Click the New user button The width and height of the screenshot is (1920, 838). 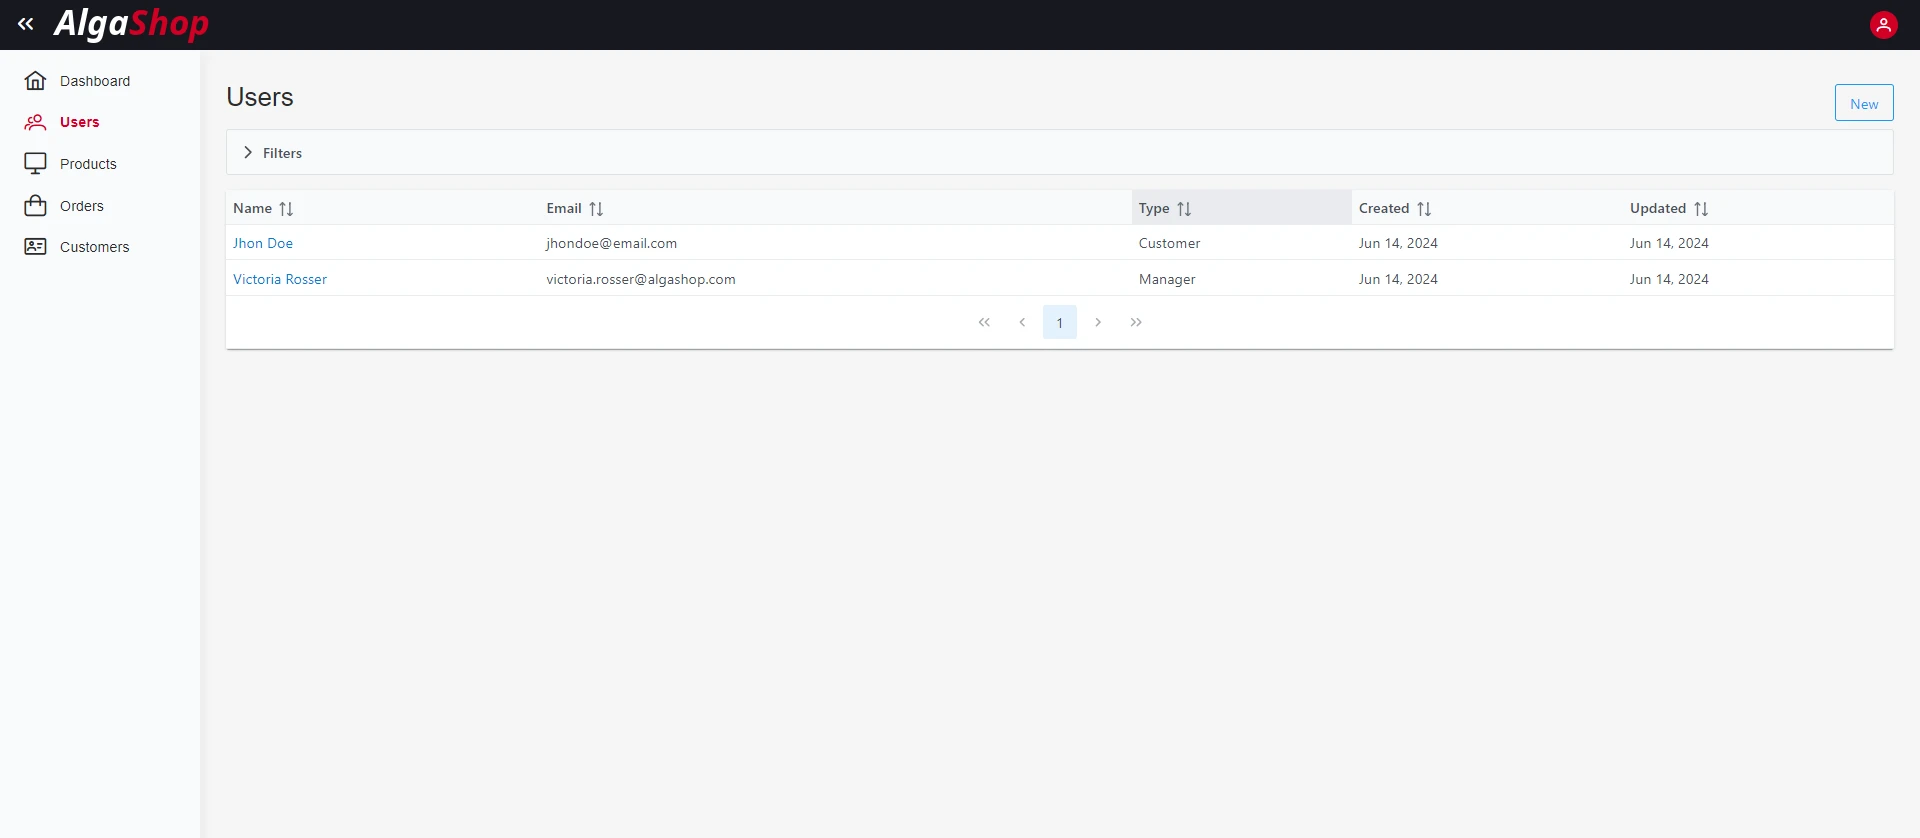point(1863,103)
